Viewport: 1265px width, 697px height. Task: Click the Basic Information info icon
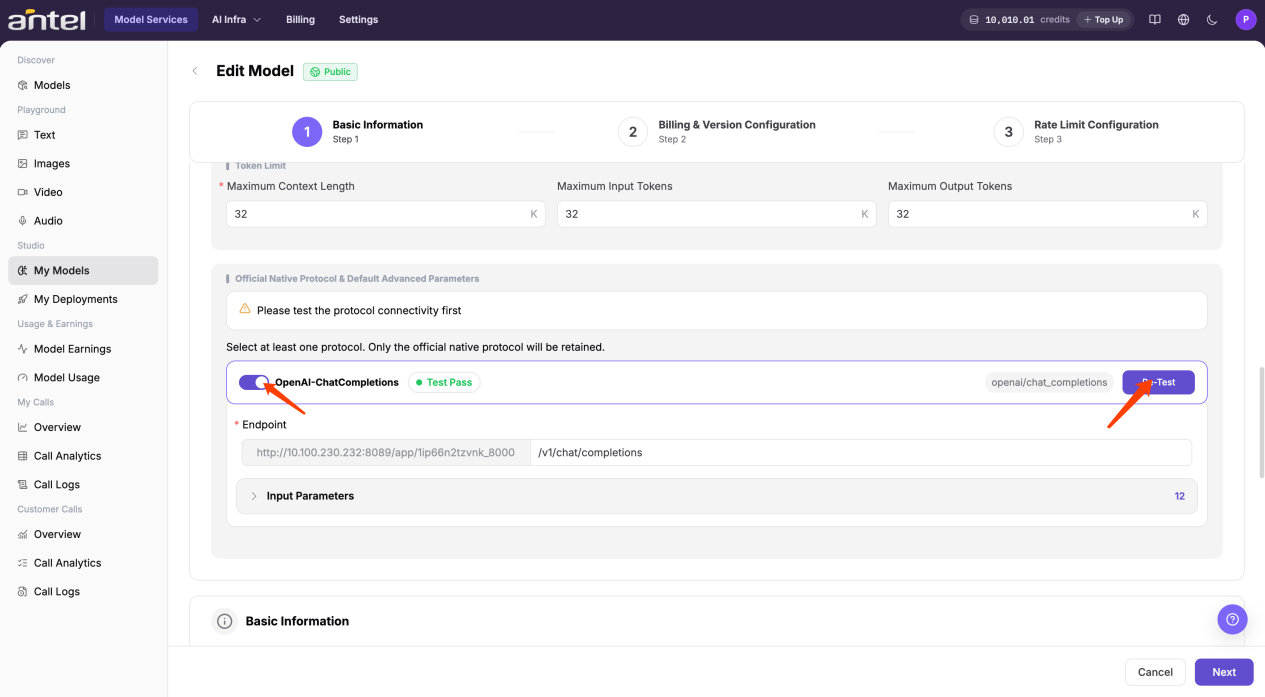(225, 621)
